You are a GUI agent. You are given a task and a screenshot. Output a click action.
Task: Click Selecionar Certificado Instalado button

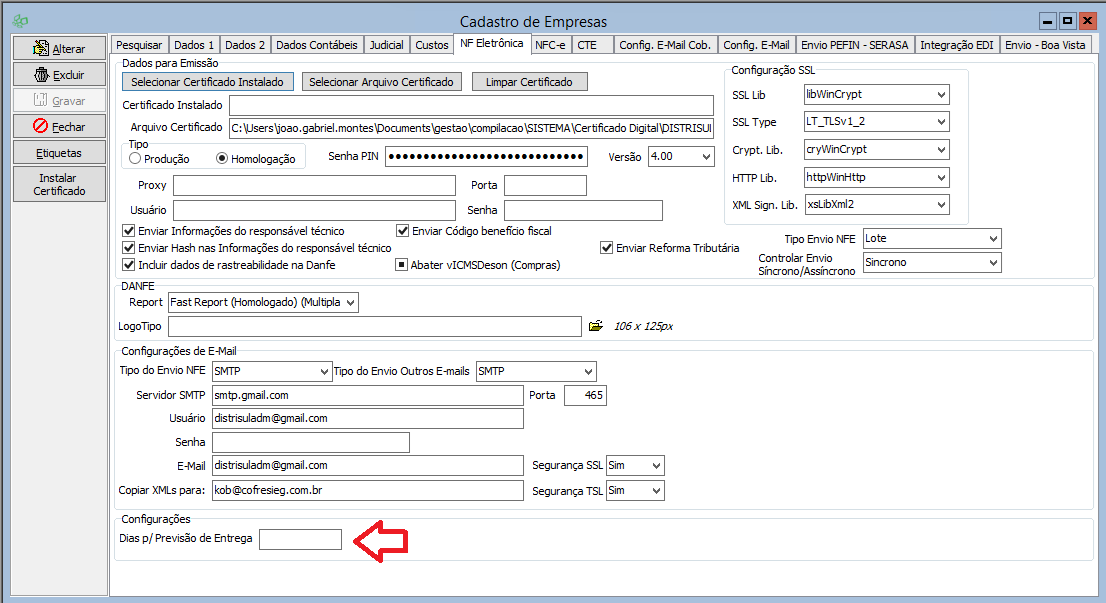click(208, 82)
